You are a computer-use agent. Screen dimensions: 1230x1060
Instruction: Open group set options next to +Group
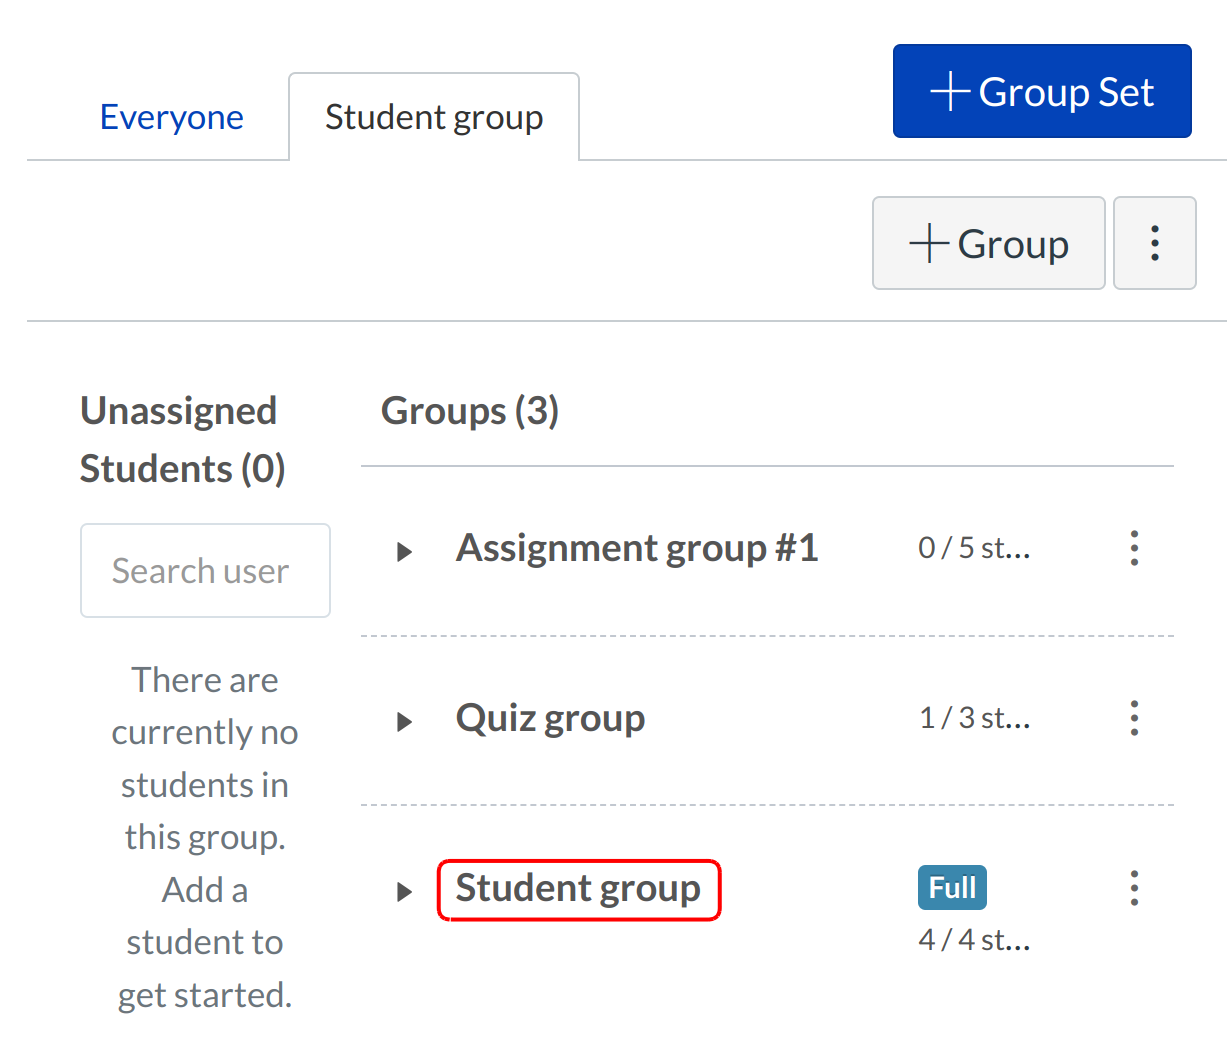(1154, 243)
